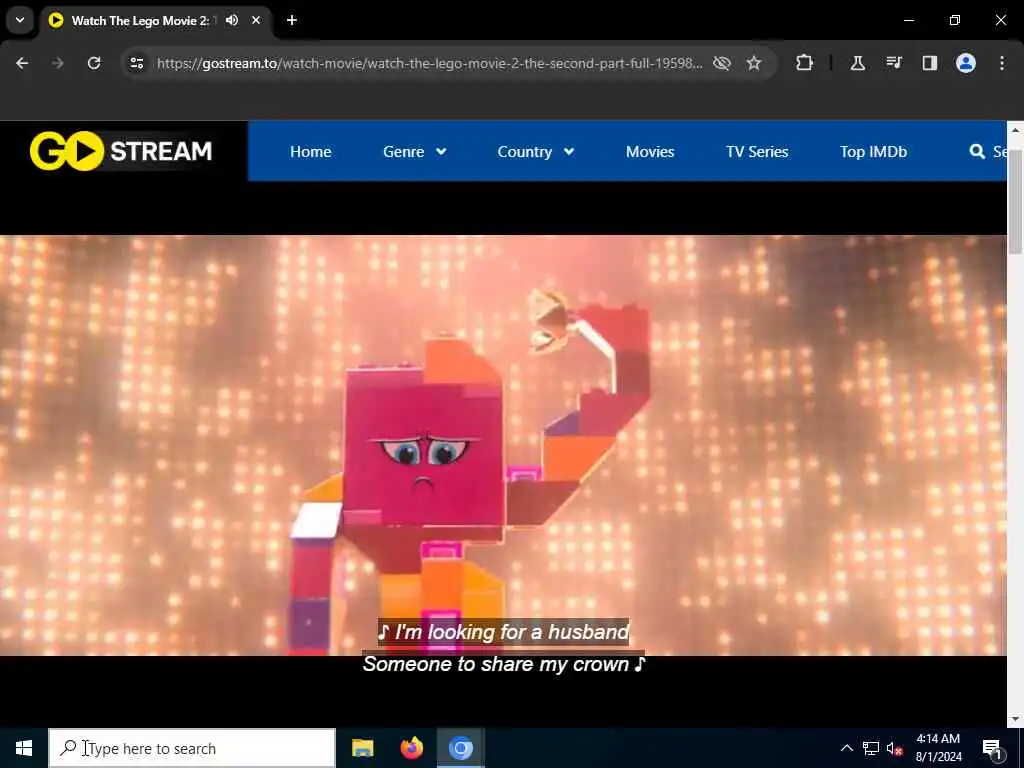This screenshot has width=1024, height=768.
Task: Click the page scrollbar up arrow
Action: pos(1016,131)
